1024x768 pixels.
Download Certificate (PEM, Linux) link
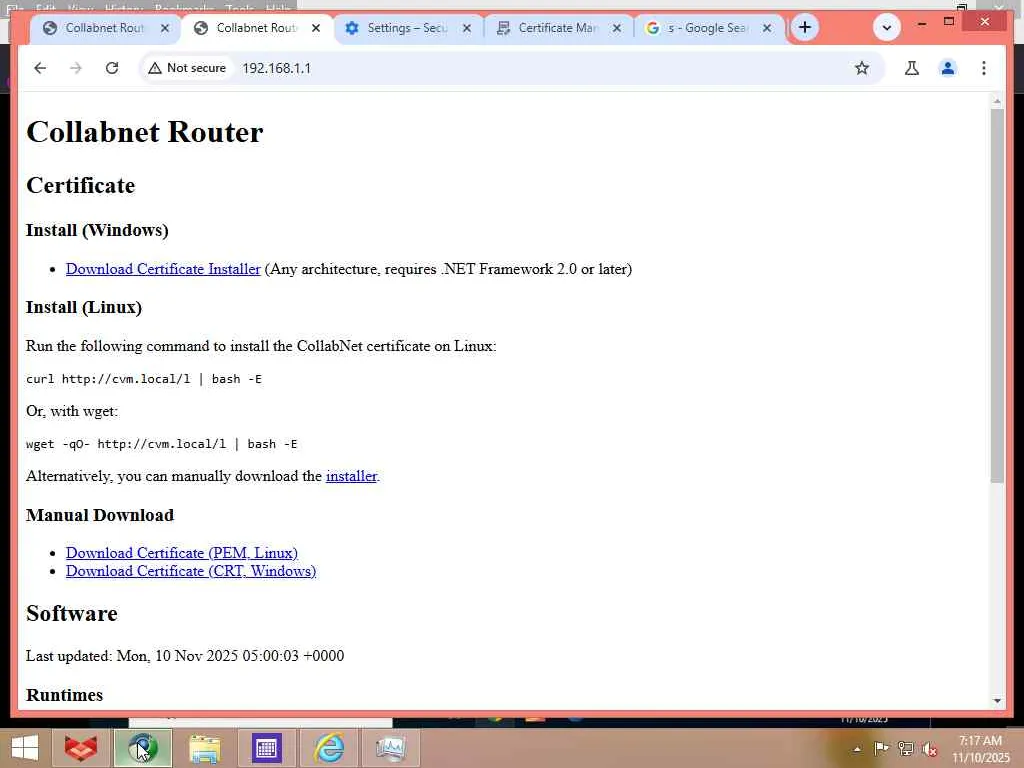point(182,553)
